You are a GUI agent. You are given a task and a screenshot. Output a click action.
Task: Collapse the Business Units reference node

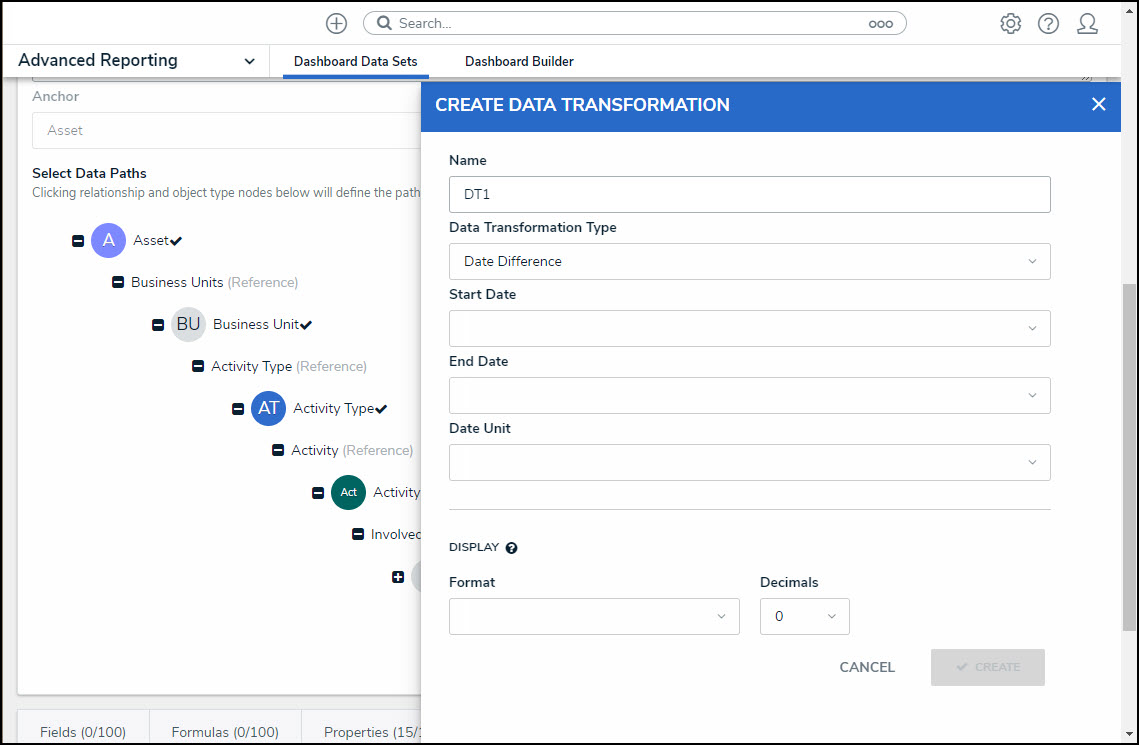coord(118,283)
